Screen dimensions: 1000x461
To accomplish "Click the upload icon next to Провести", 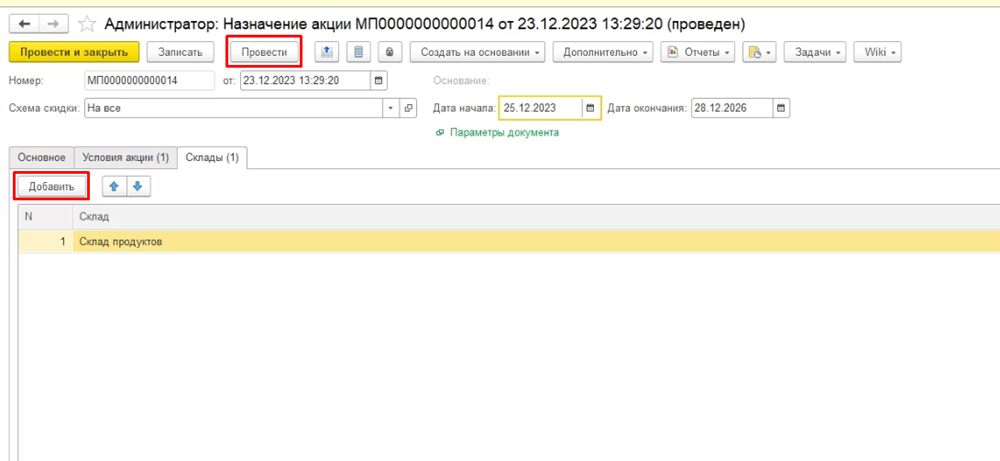I will [327, 52].
